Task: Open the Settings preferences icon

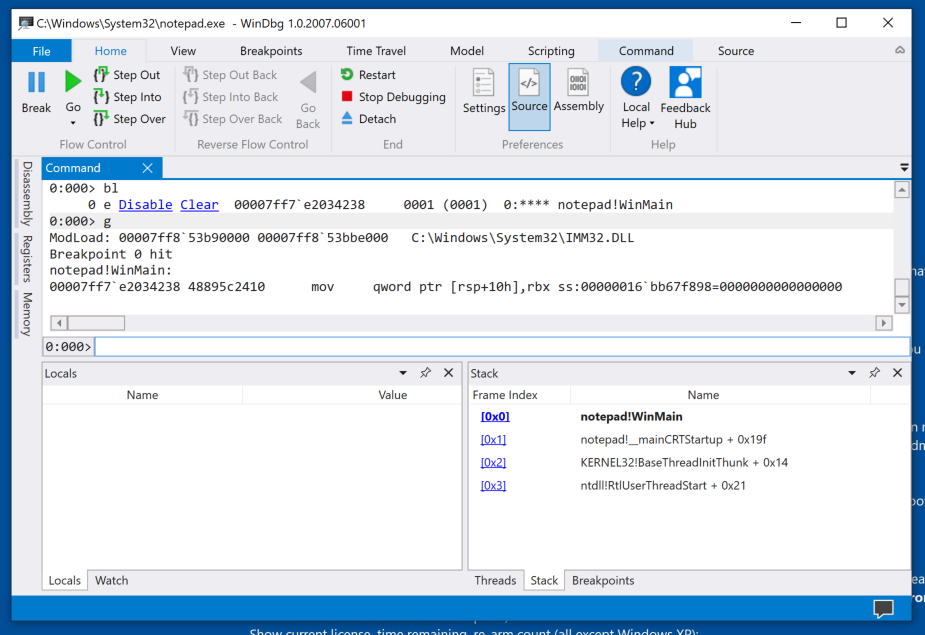Action: (x=484, y=84)
